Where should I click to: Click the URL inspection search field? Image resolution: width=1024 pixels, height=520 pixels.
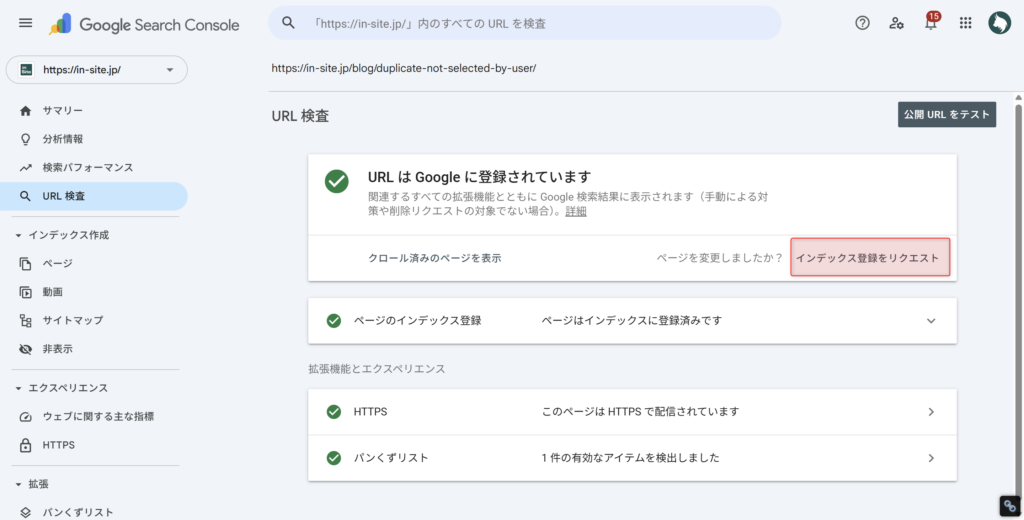click(524, 23)
